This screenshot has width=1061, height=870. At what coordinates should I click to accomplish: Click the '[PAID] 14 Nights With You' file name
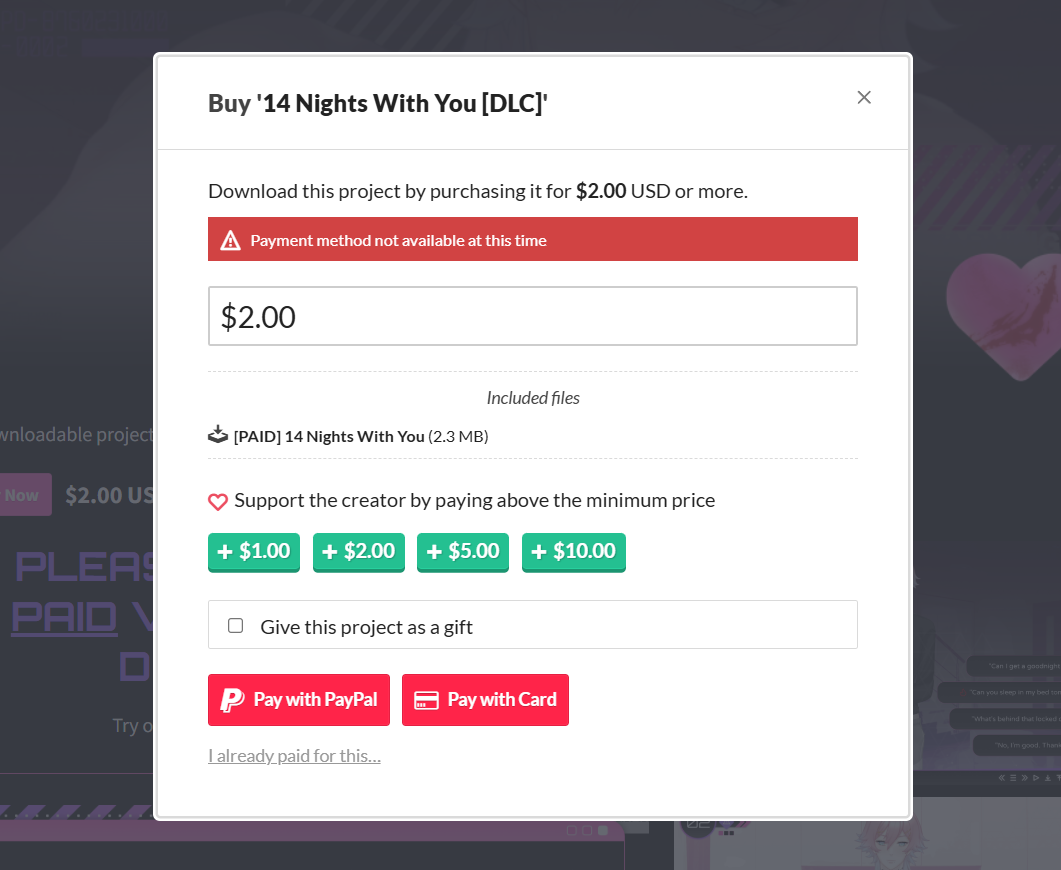point(329,436)
